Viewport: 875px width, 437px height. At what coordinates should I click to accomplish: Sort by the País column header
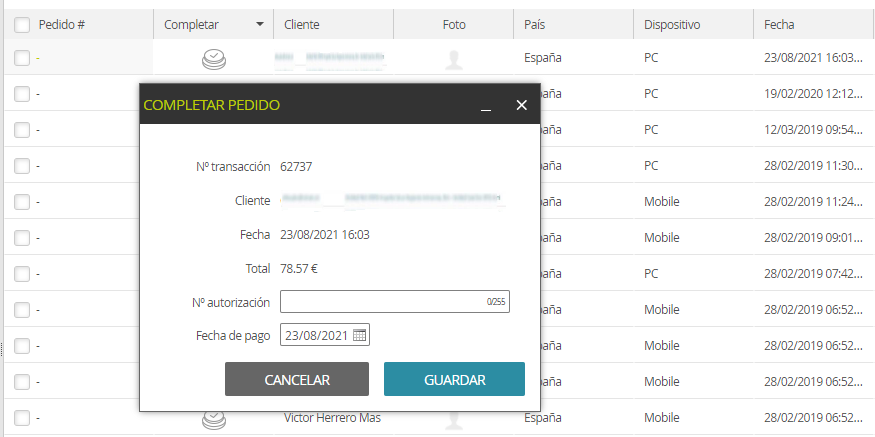click(535, 25)
